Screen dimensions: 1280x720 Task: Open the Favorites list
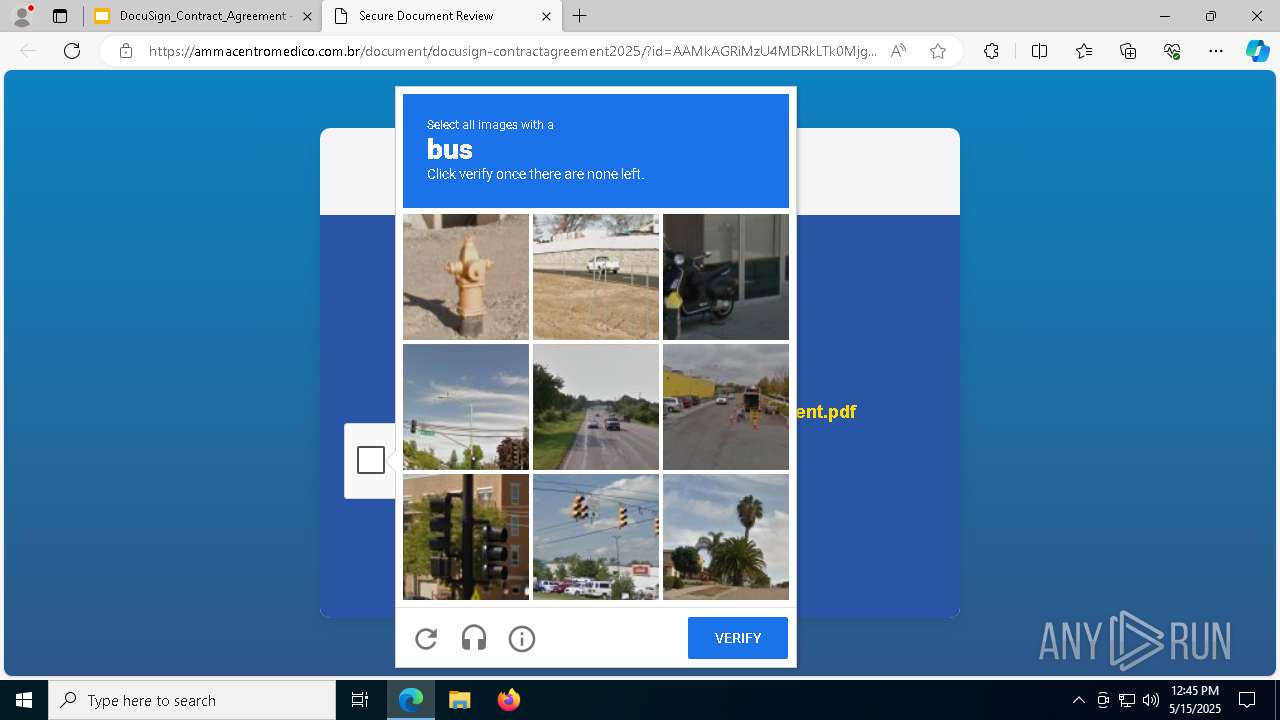click(x=1084, y=51)
